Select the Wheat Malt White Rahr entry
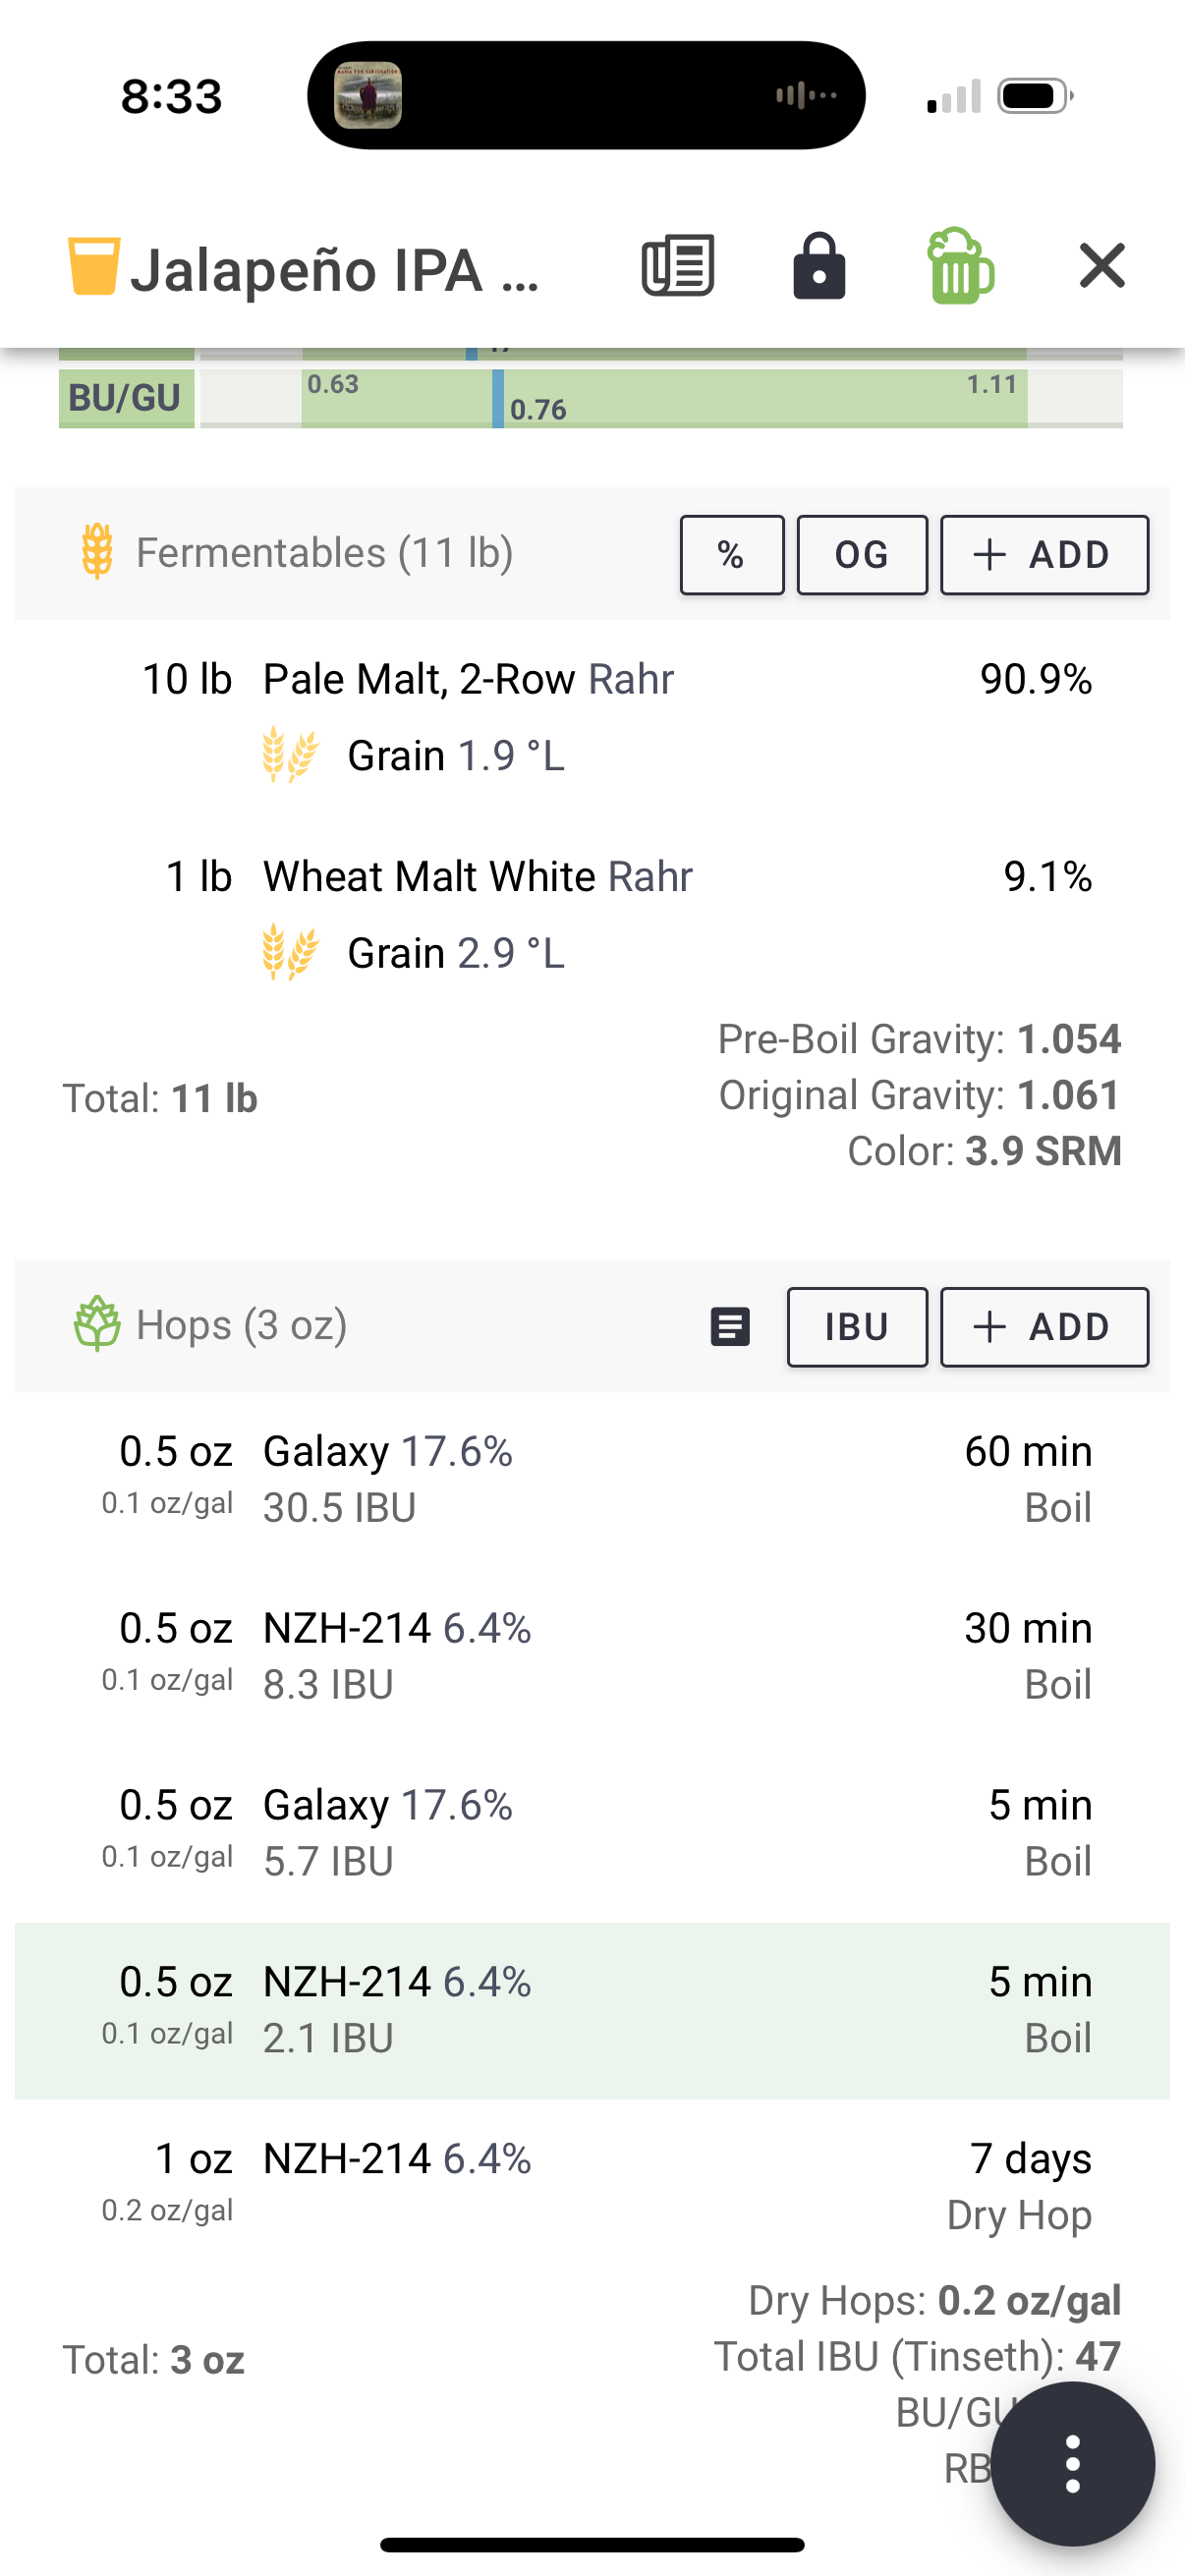This screenshot has width=1185, height=2576. point(592,914)
